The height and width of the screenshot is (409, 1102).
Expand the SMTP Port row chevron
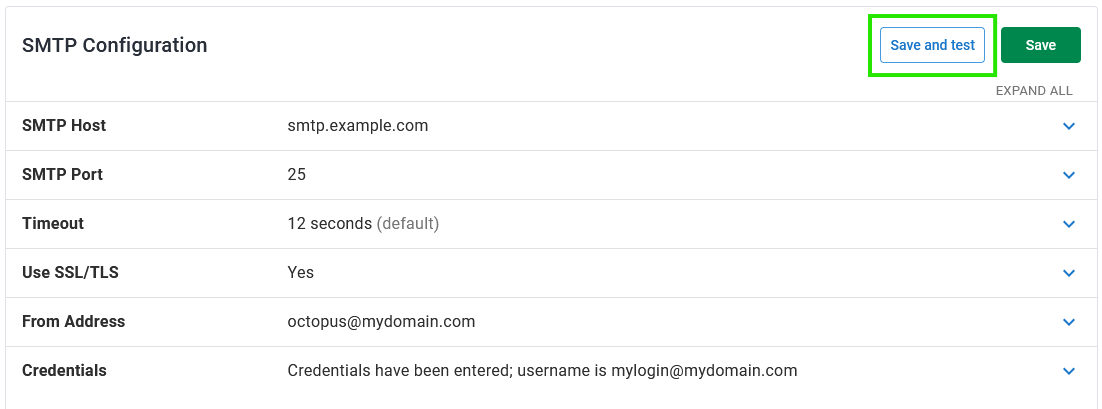[x=1069, y=175]
